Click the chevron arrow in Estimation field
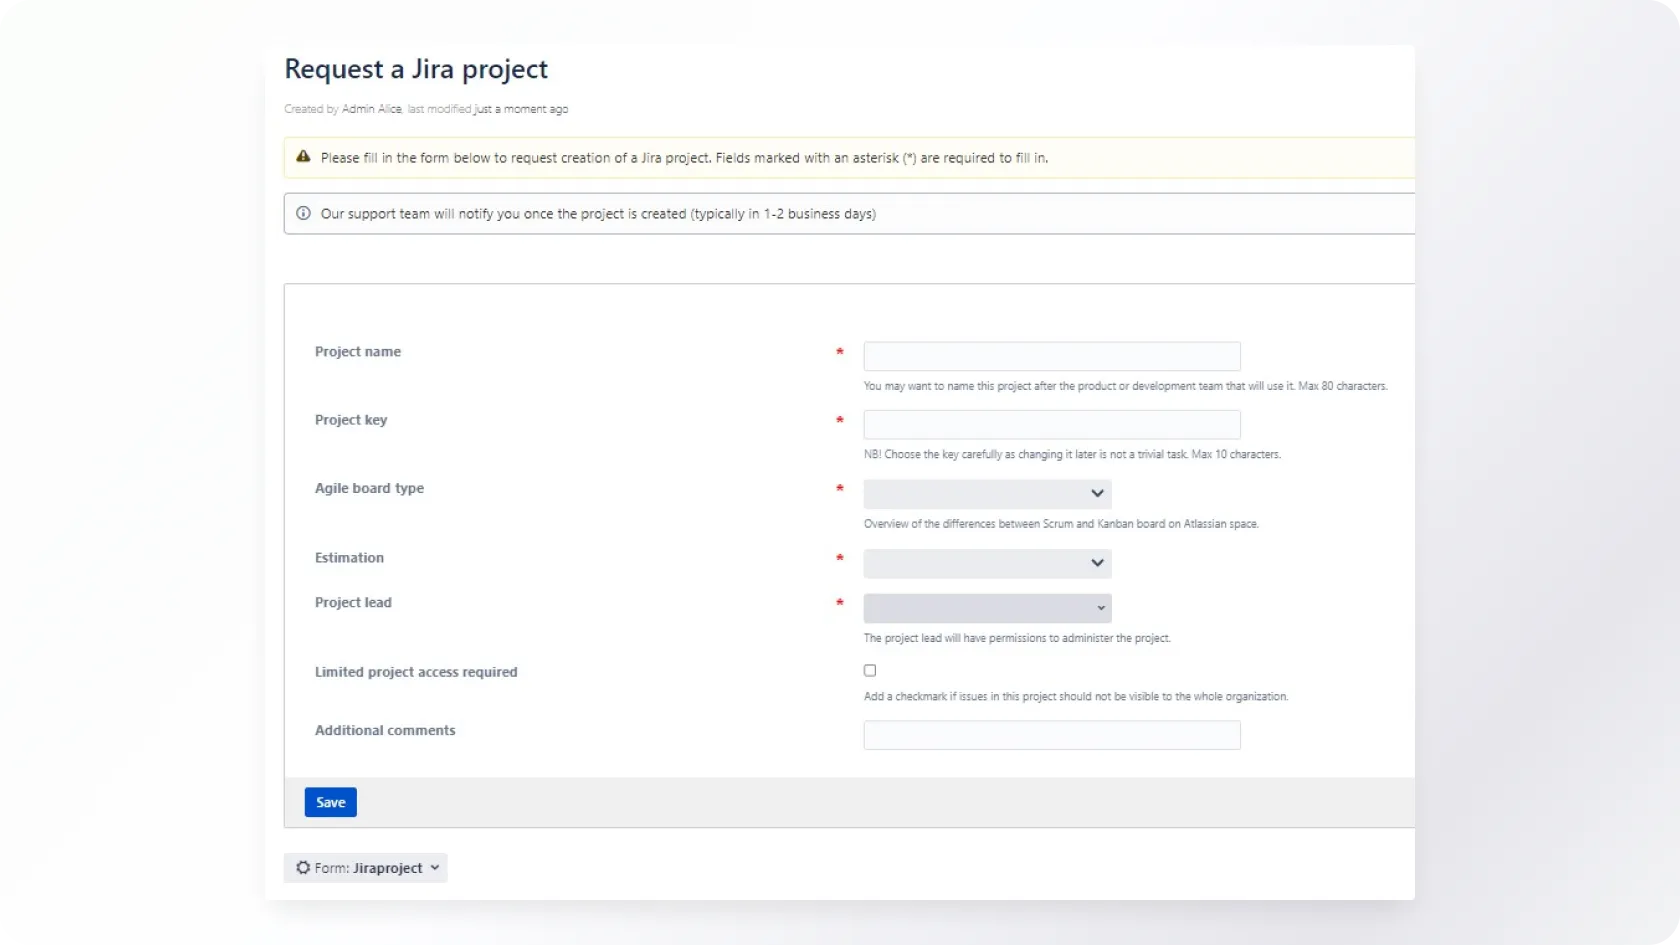This screenshot has width=1680, height=945. tap(1097, 563)
